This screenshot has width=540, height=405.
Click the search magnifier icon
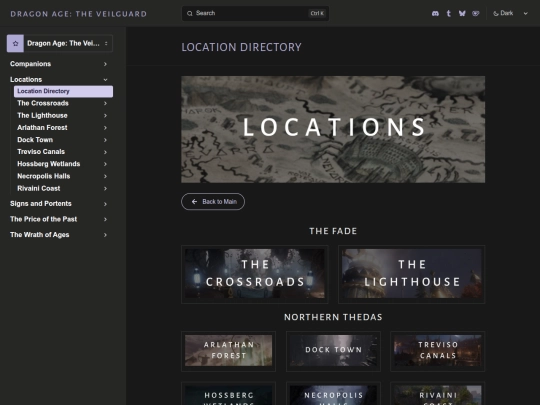190,13
